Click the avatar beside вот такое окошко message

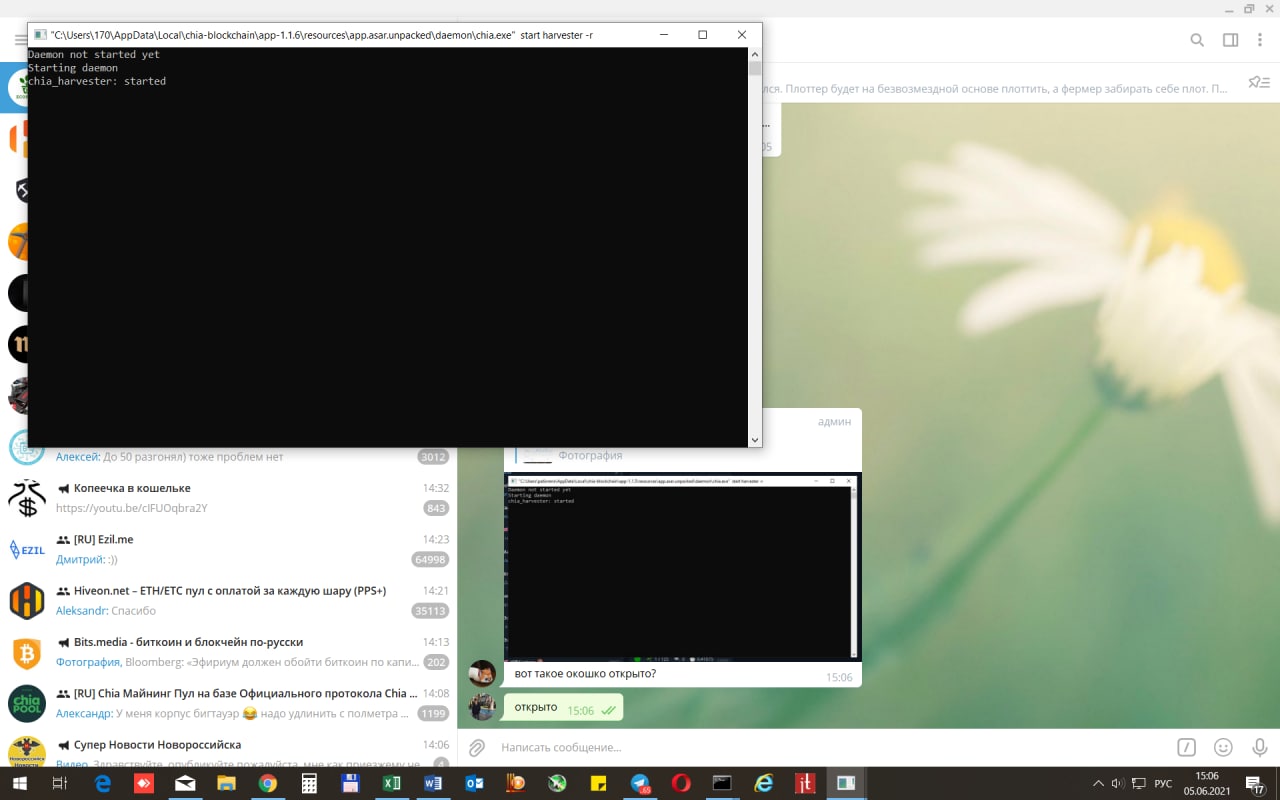pyautogui.click(x=483, y=673)
